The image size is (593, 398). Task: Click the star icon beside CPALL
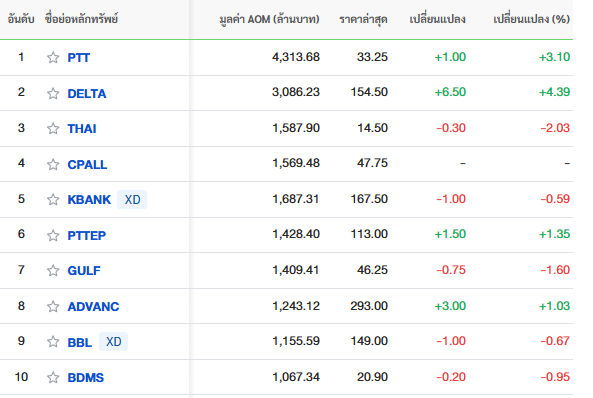[53, 164]
